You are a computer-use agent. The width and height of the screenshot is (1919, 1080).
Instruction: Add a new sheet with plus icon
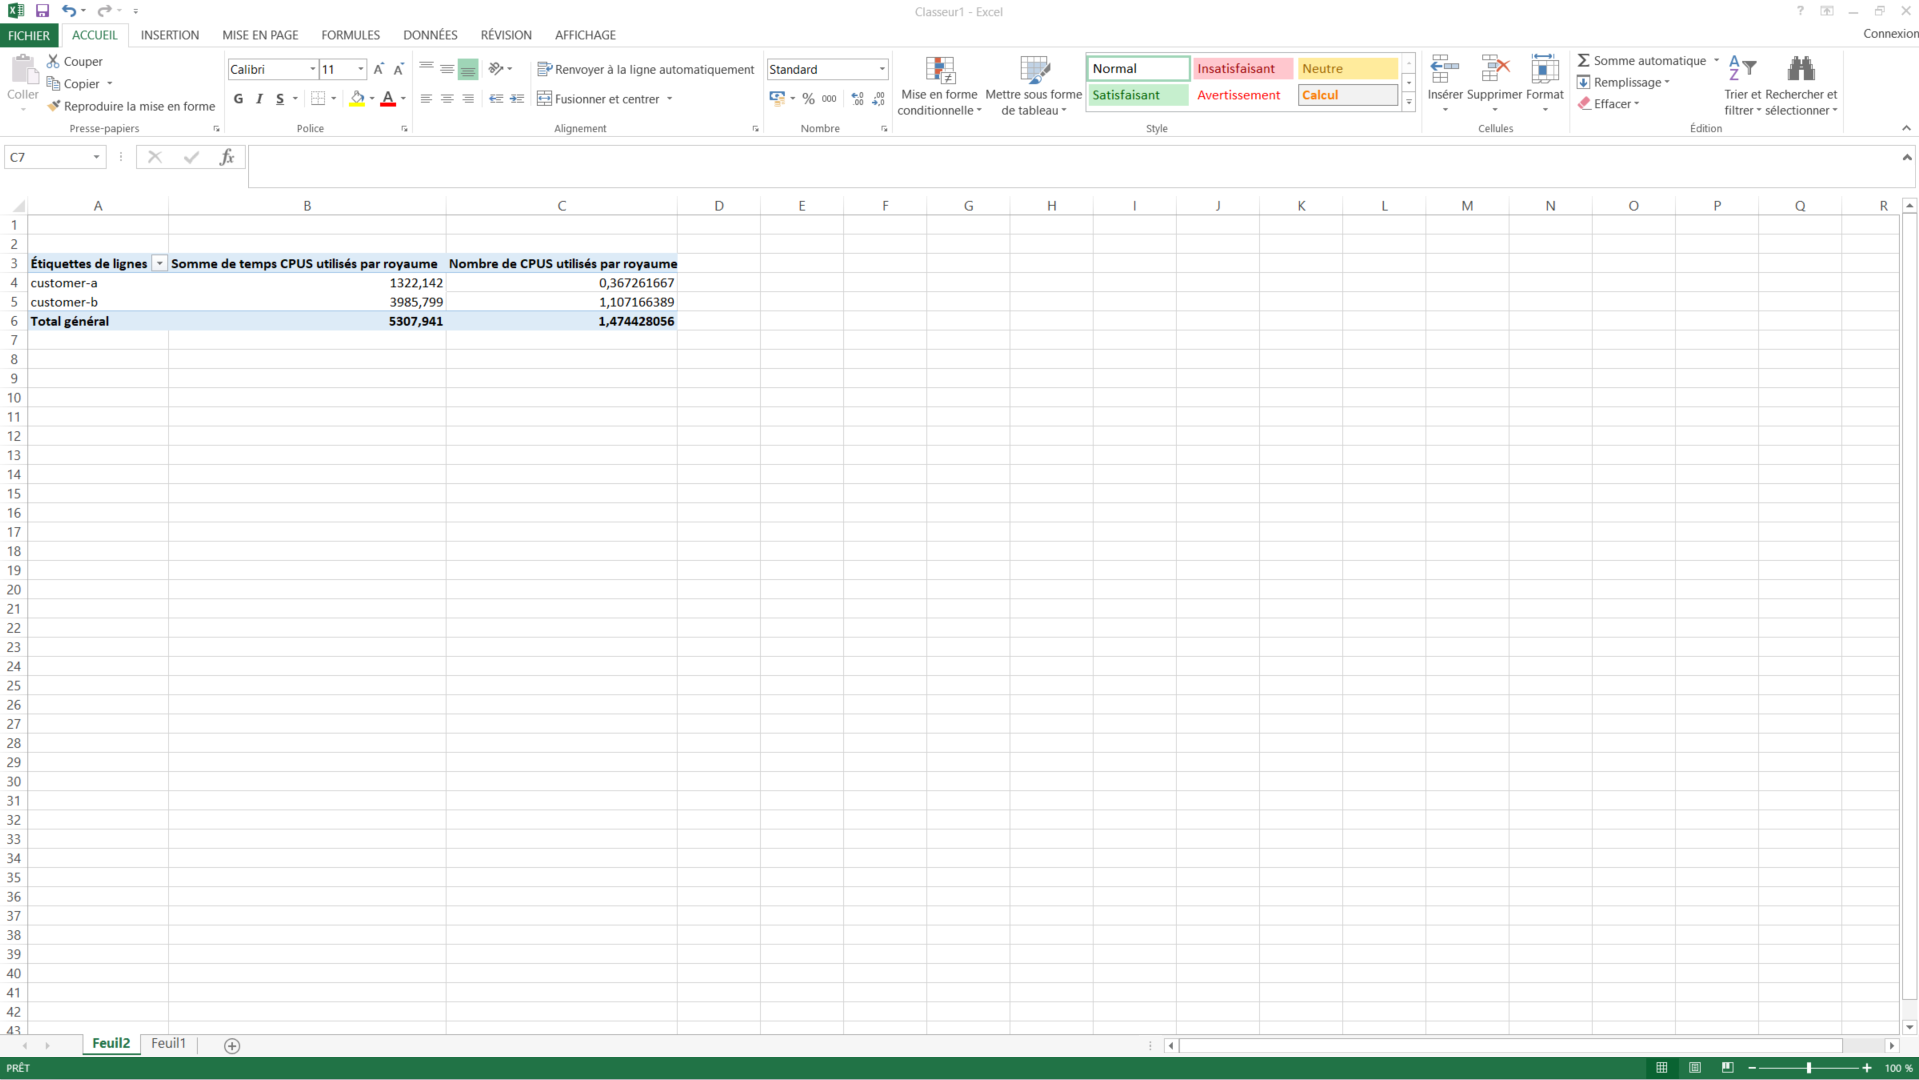(x=232, y=1045)
